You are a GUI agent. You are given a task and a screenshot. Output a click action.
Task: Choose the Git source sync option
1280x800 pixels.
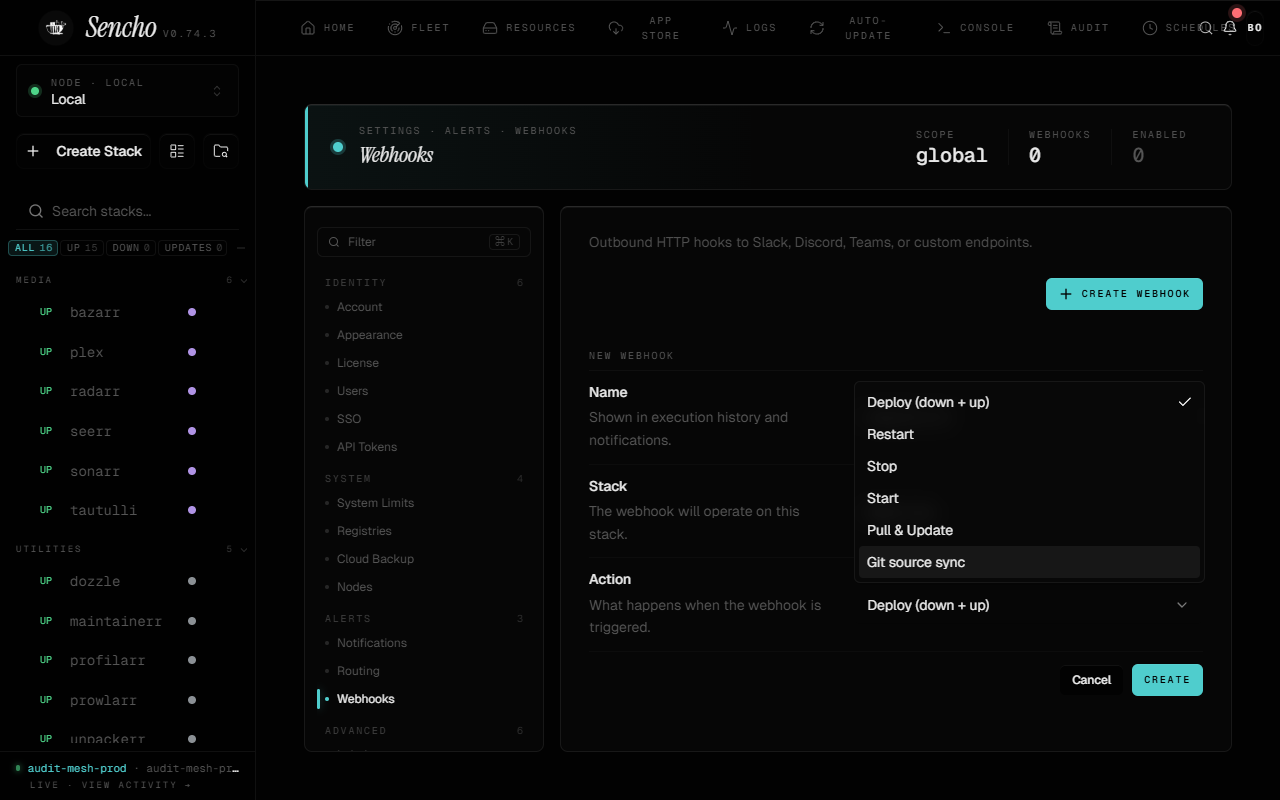tap(1029, 562)
